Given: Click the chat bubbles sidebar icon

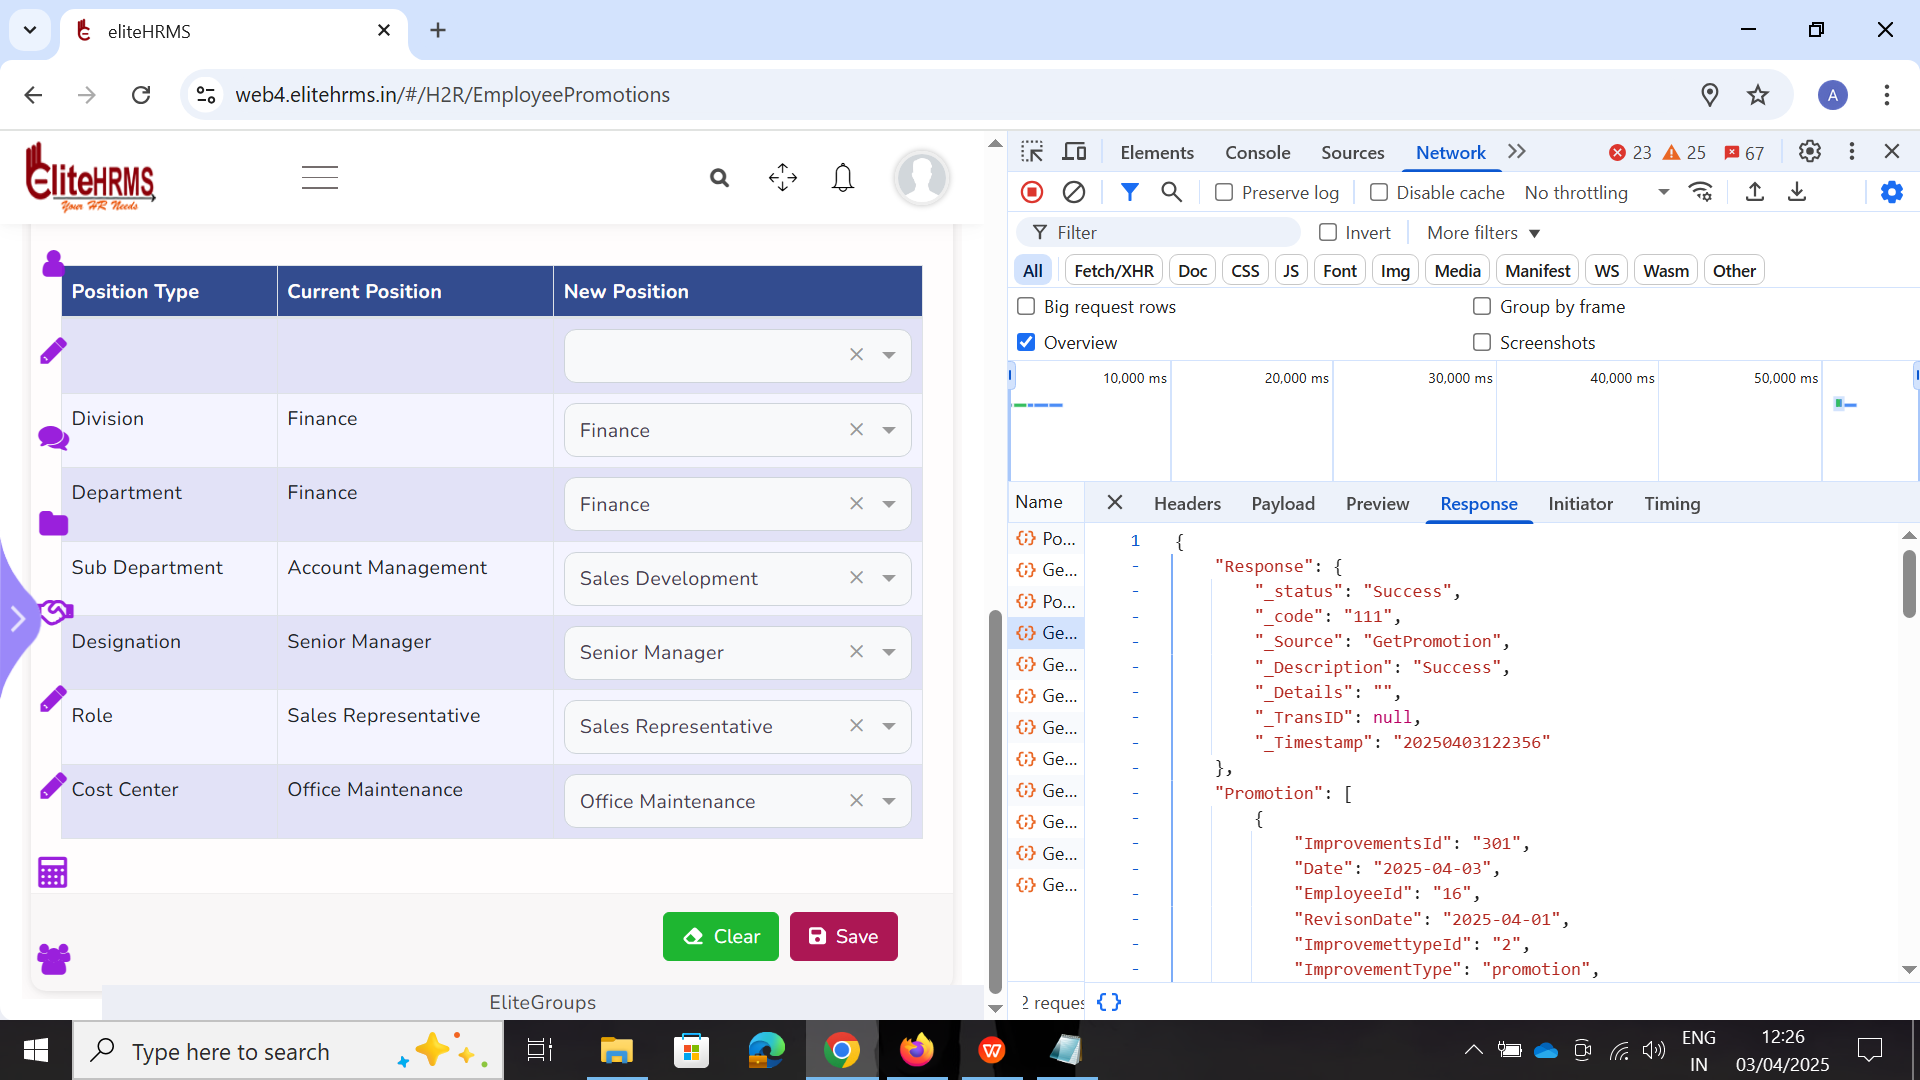Looking at the screenshot, I should [x=53, y=437].
